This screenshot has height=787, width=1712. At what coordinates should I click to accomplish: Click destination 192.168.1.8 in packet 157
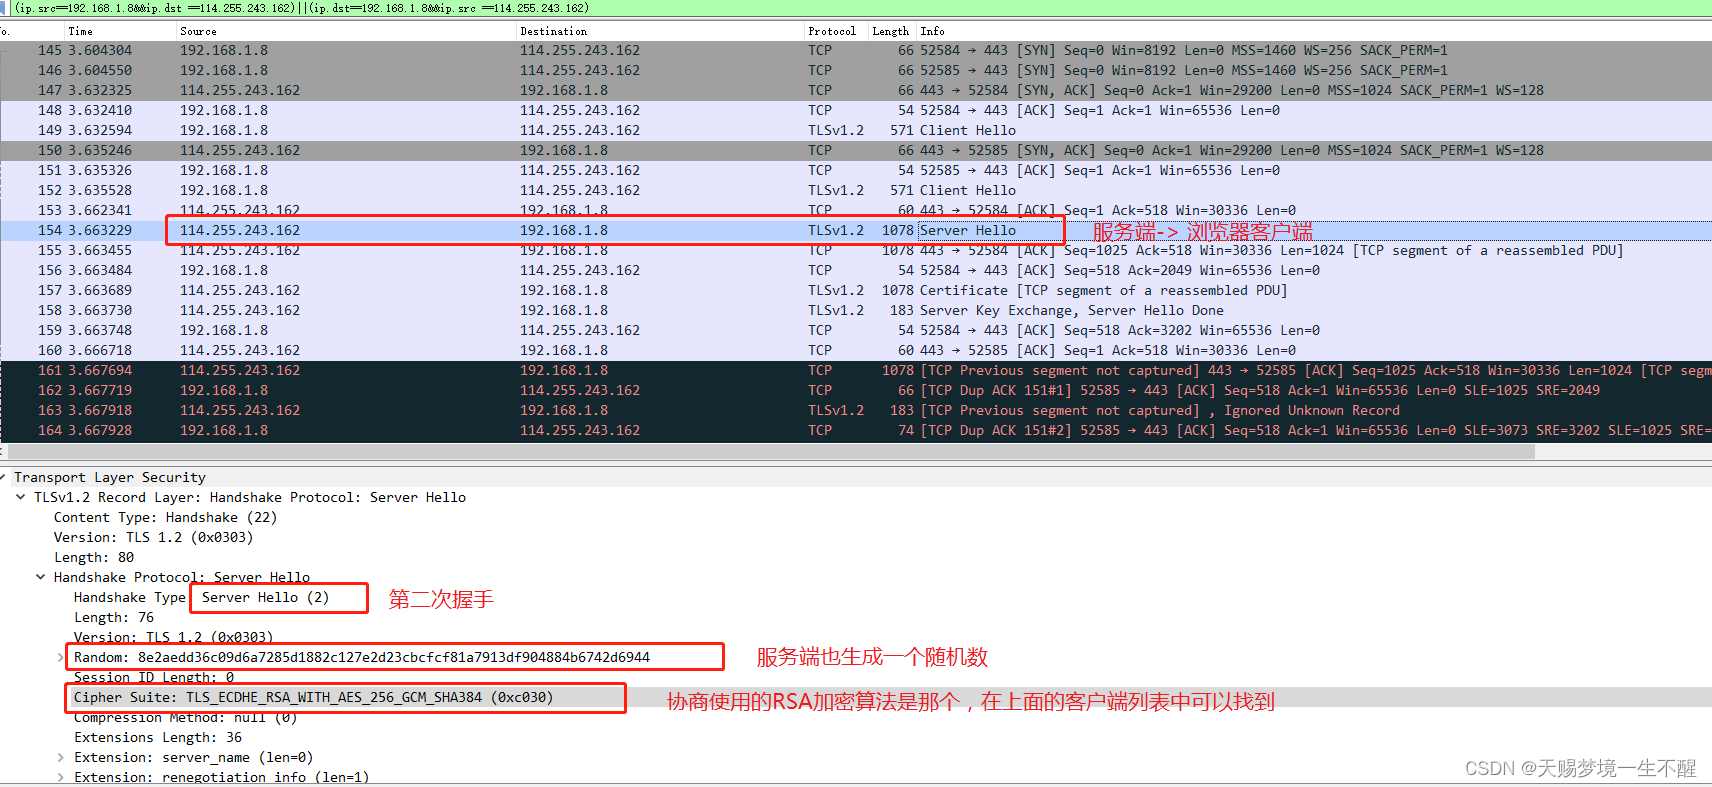564,290
